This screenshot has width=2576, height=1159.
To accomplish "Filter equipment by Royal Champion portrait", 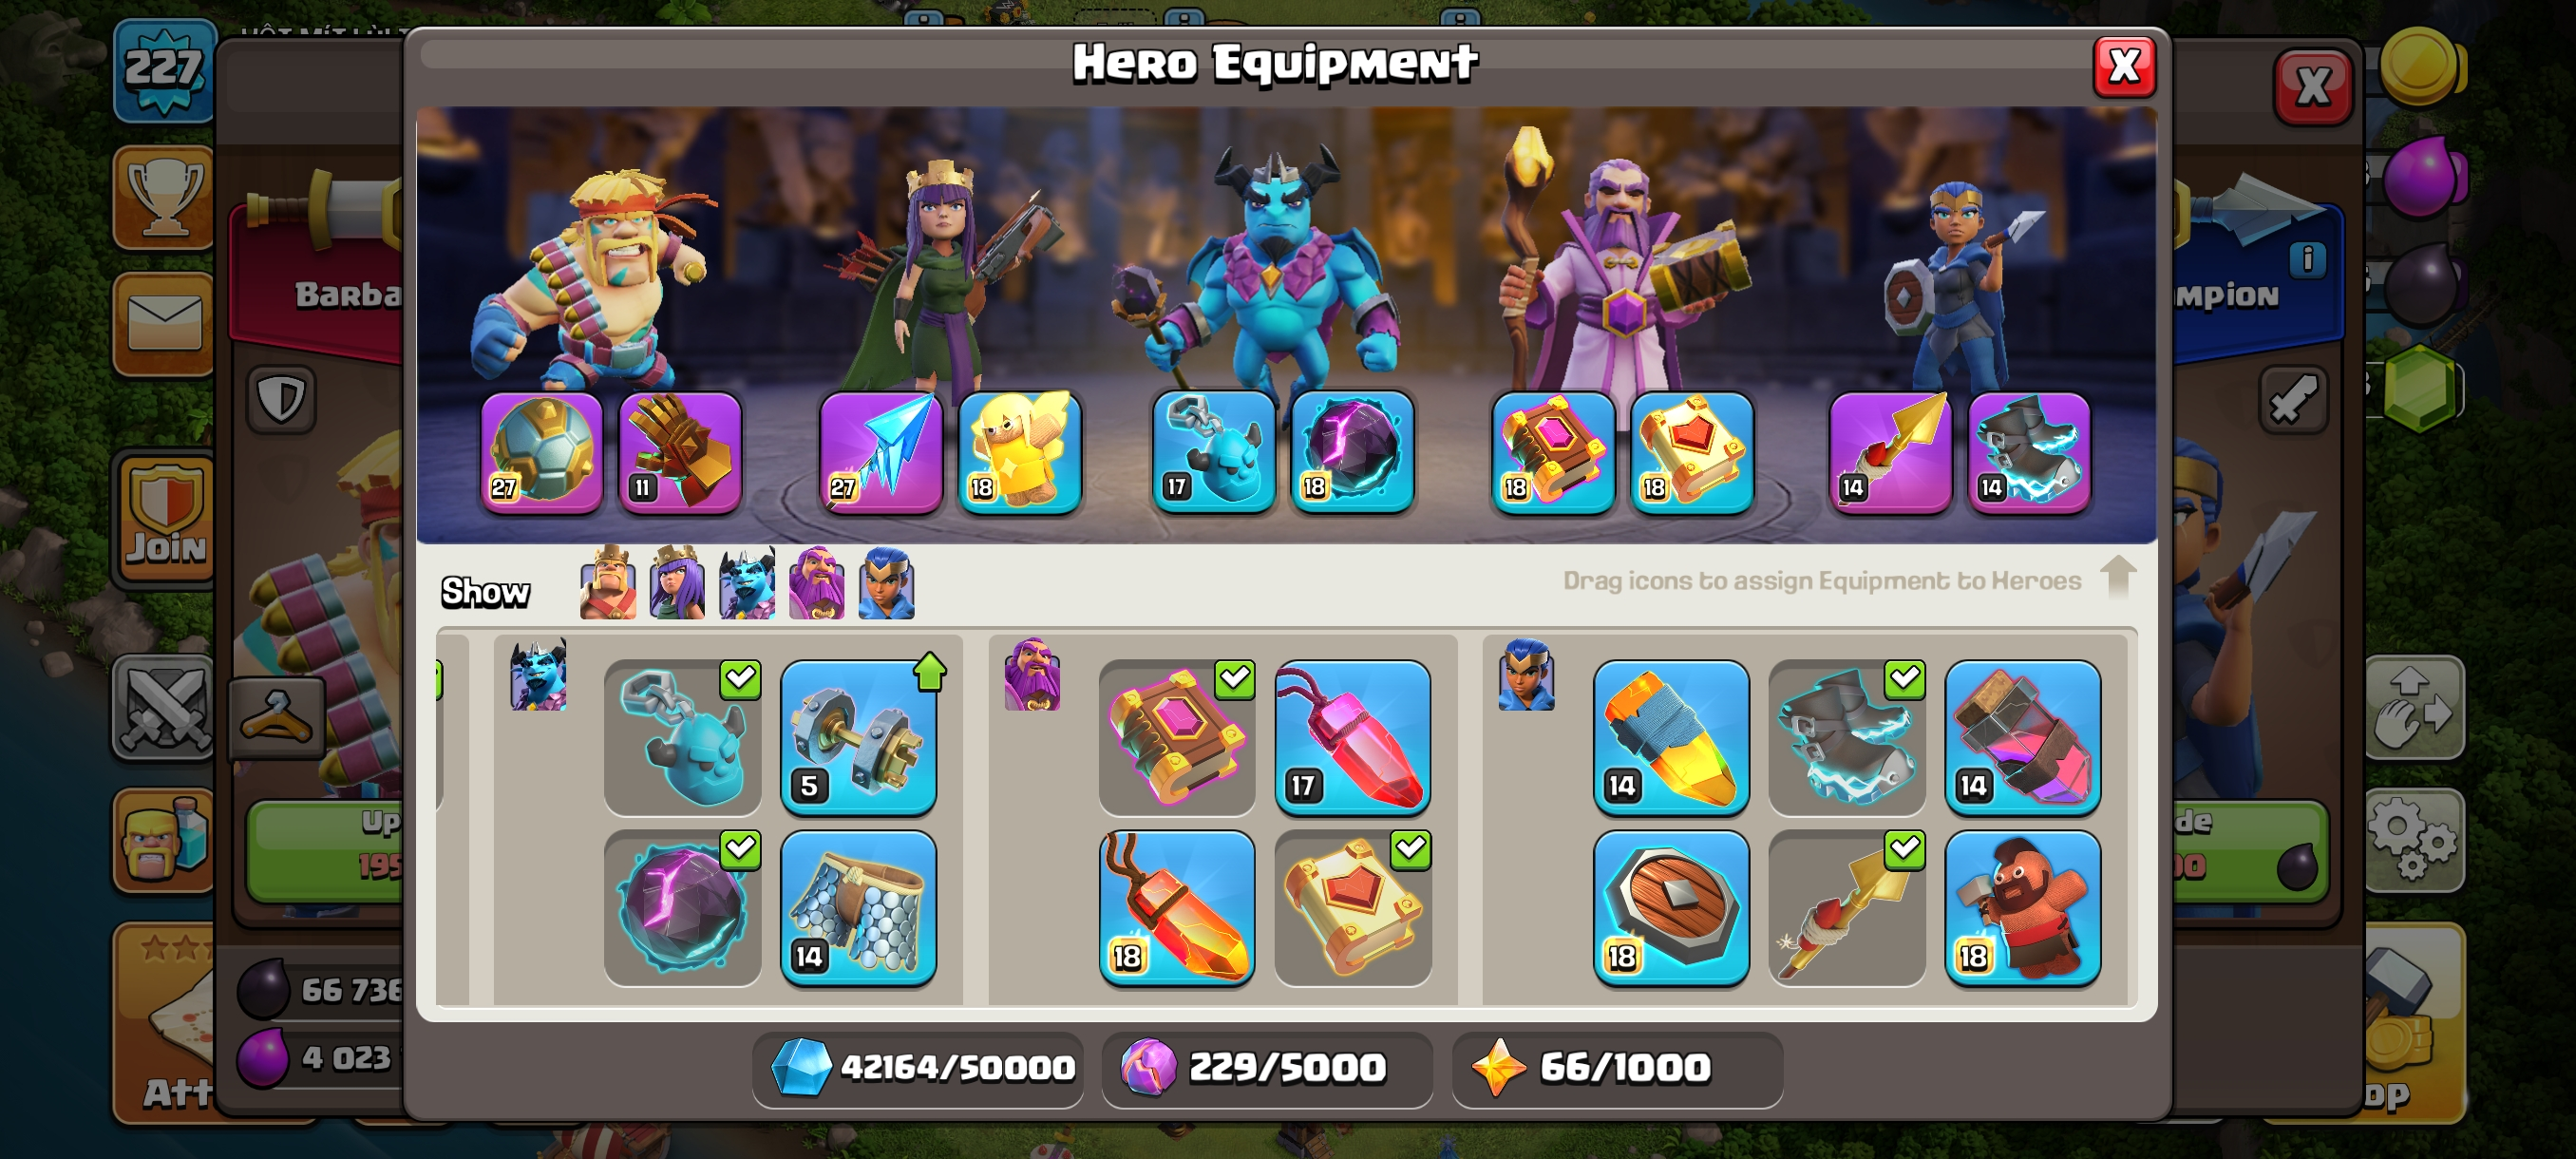I will (x=886, y=583).
